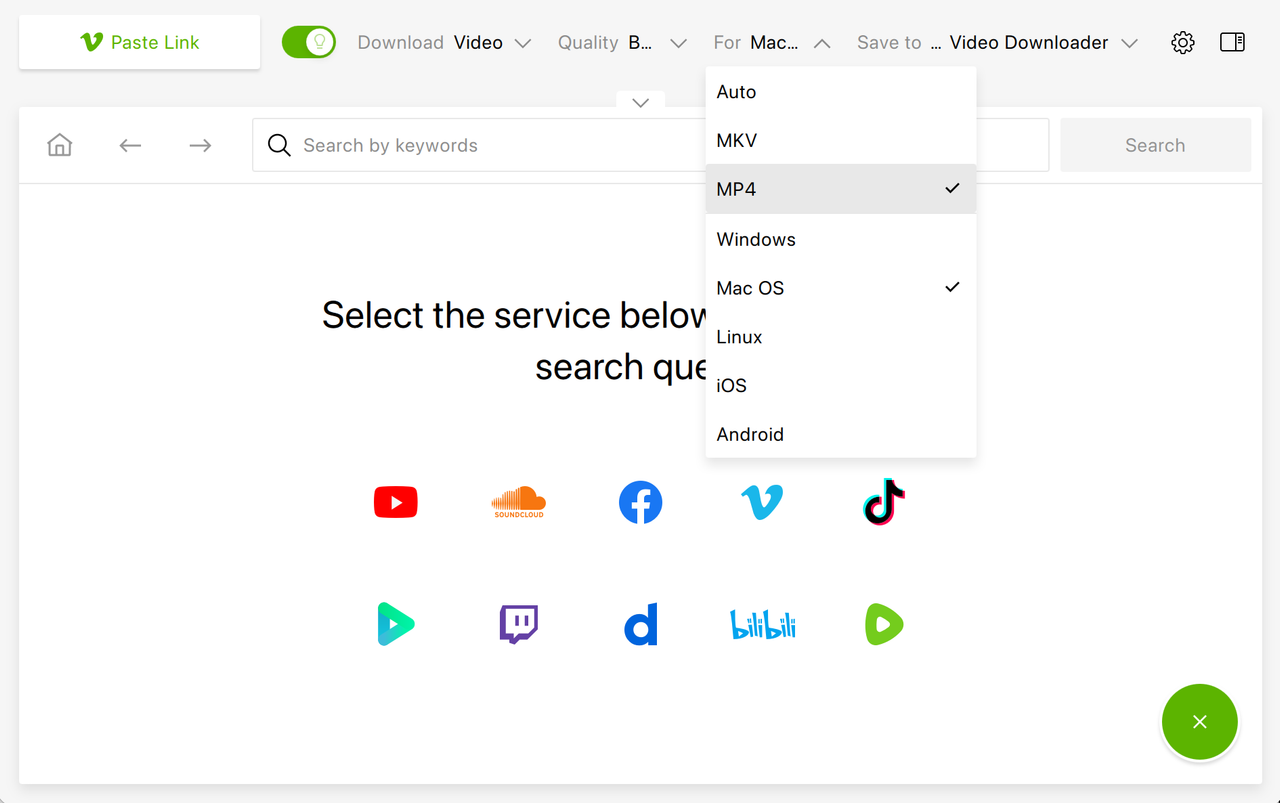1280x803 pixels.
Task: Open the Save to Video Downloader dropdown
Action: click(x=997, y=43)
